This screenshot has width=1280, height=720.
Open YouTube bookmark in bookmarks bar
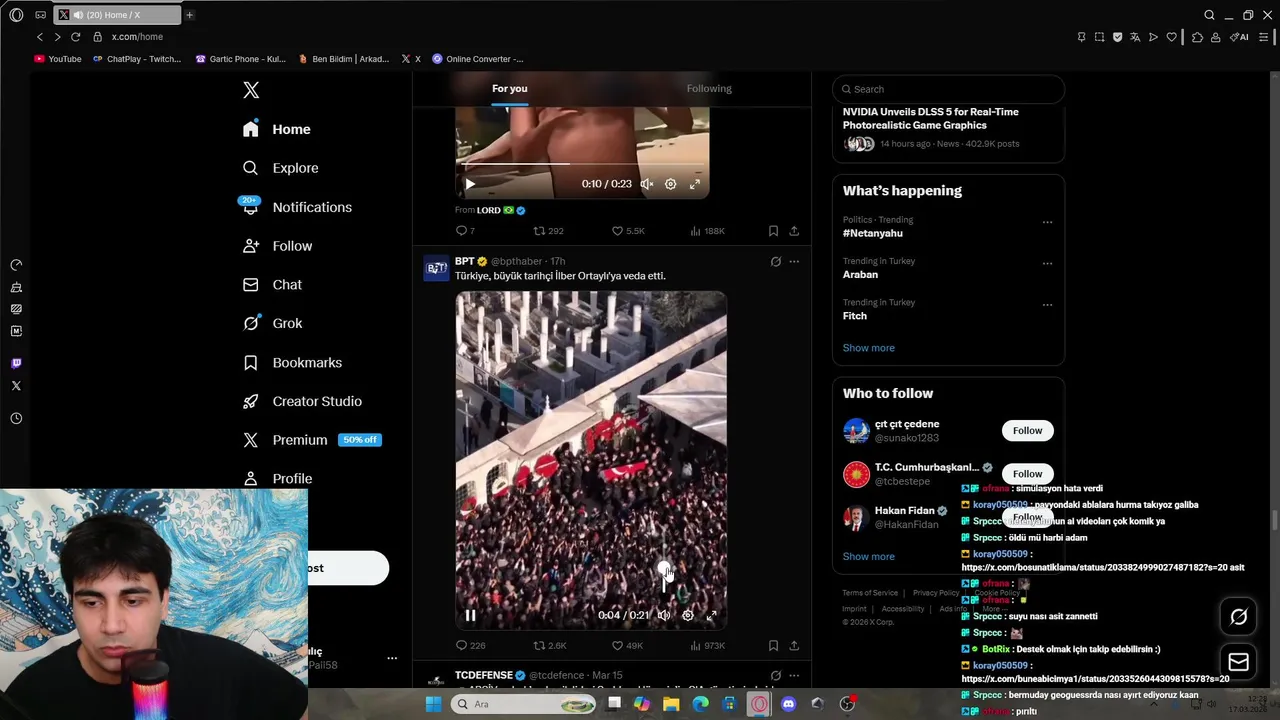(x=58, y=59)
